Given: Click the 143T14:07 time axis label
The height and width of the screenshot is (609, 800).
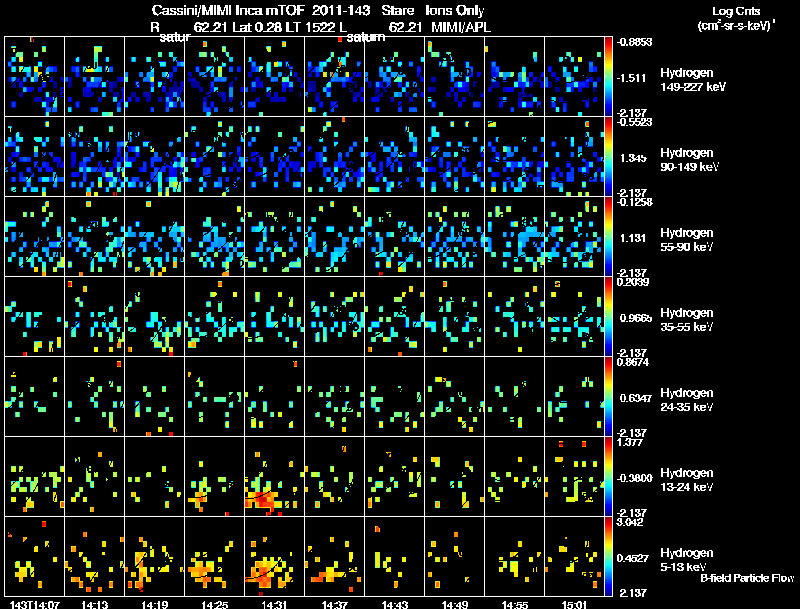Looking at the screenshot, I should tap(34, 604).
